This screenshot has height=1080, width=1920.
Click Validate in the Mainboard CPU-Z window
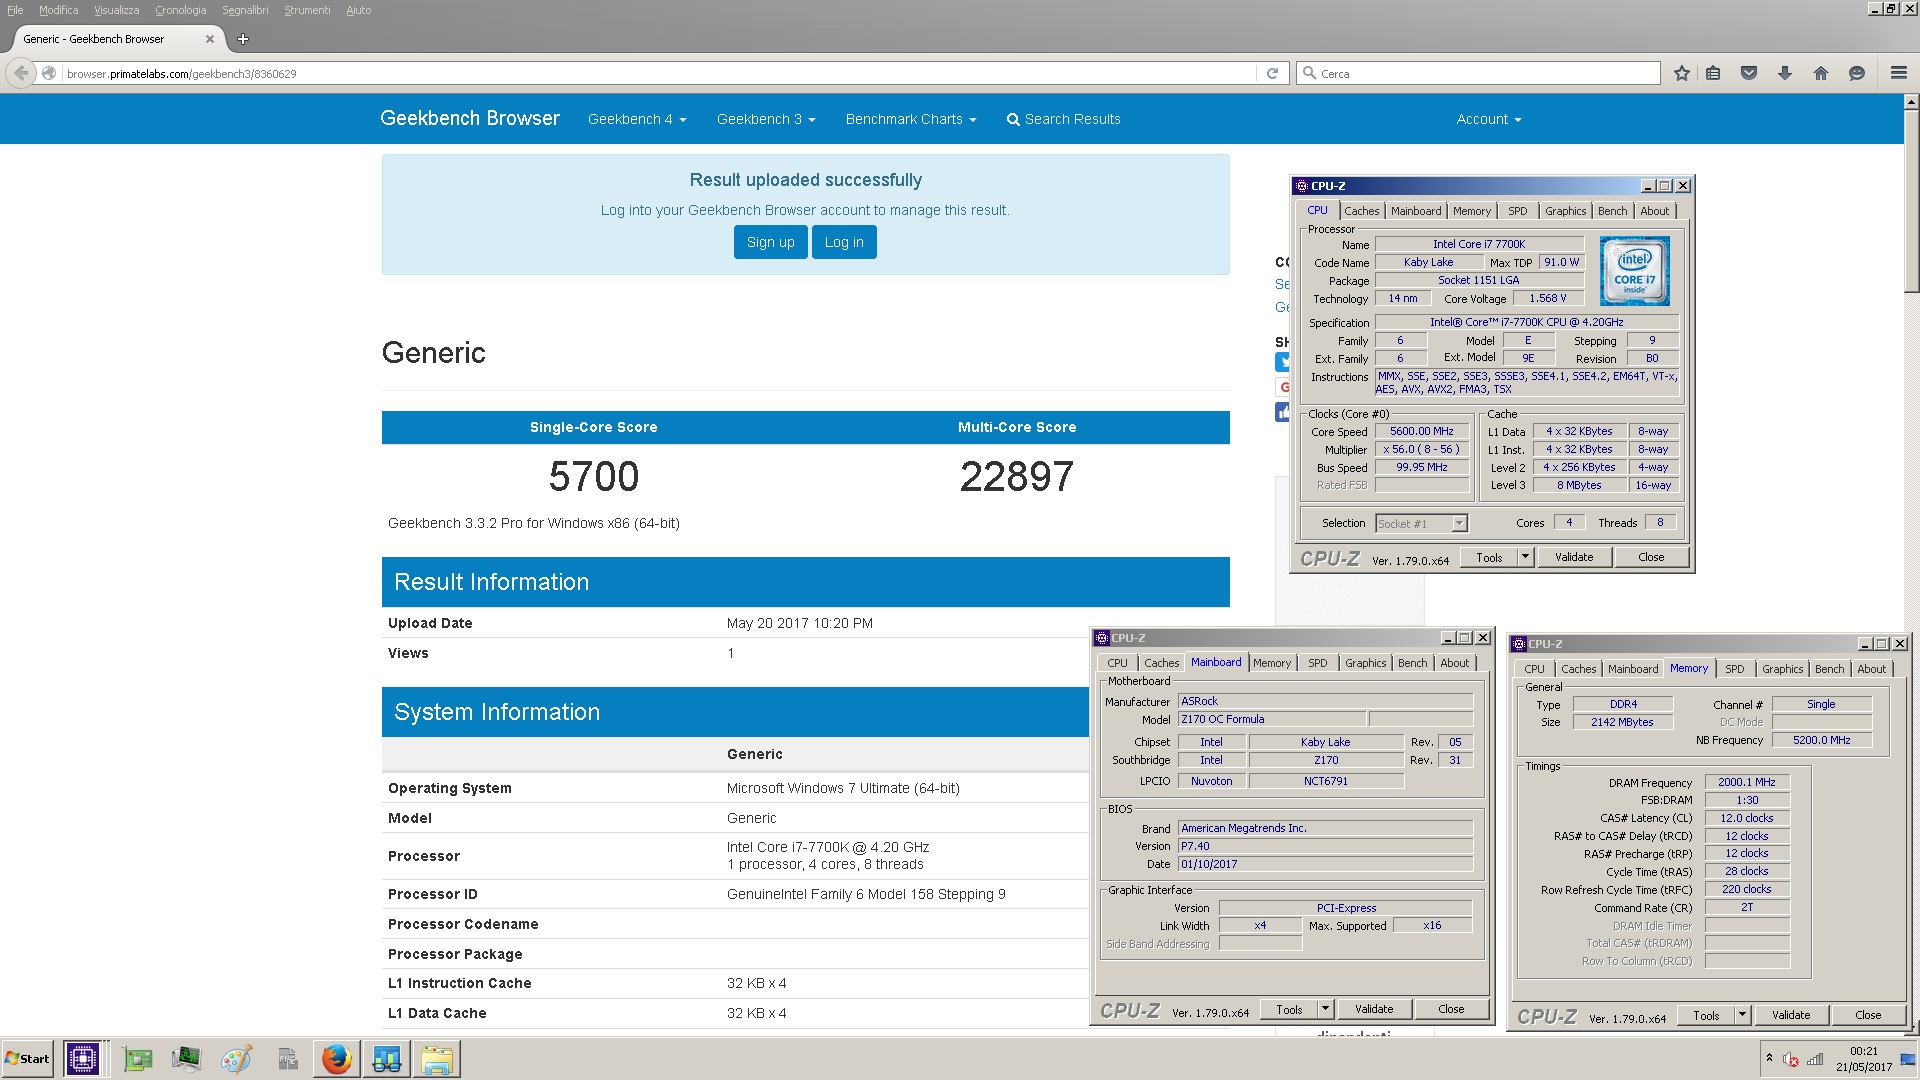click(1374, 1009)
